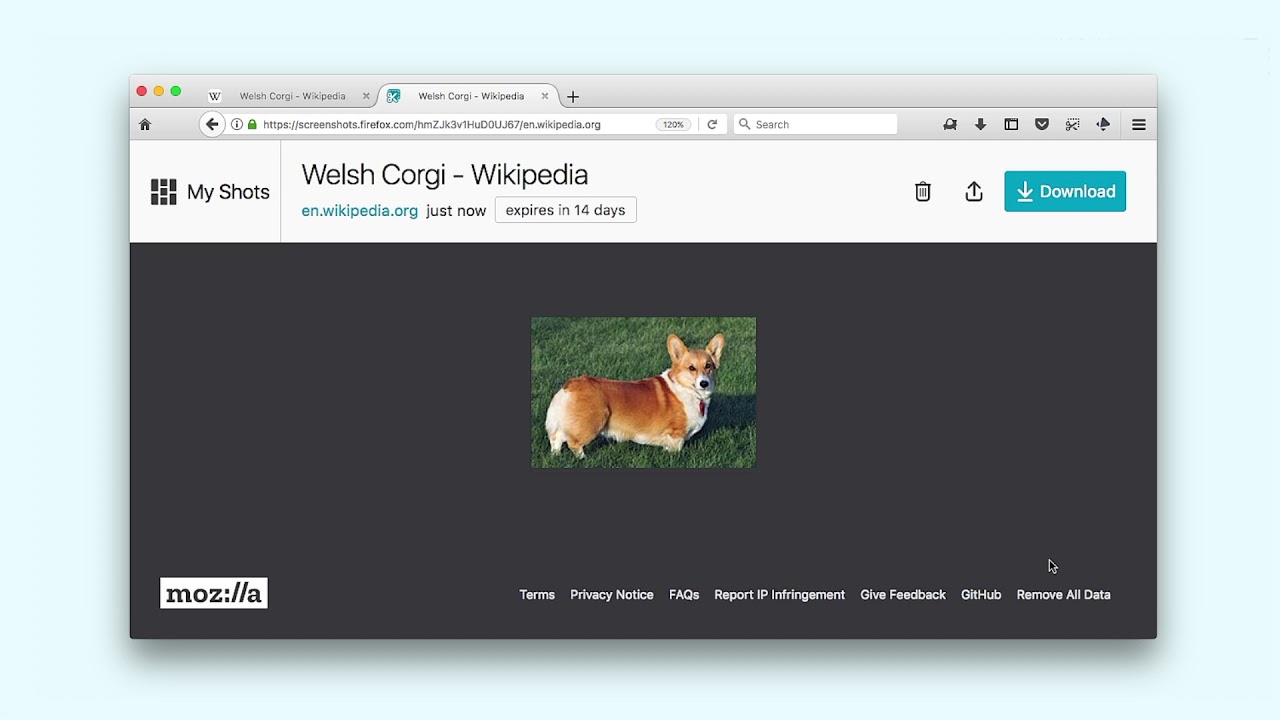Click Remove All Data link

(x=1064, y=595)
